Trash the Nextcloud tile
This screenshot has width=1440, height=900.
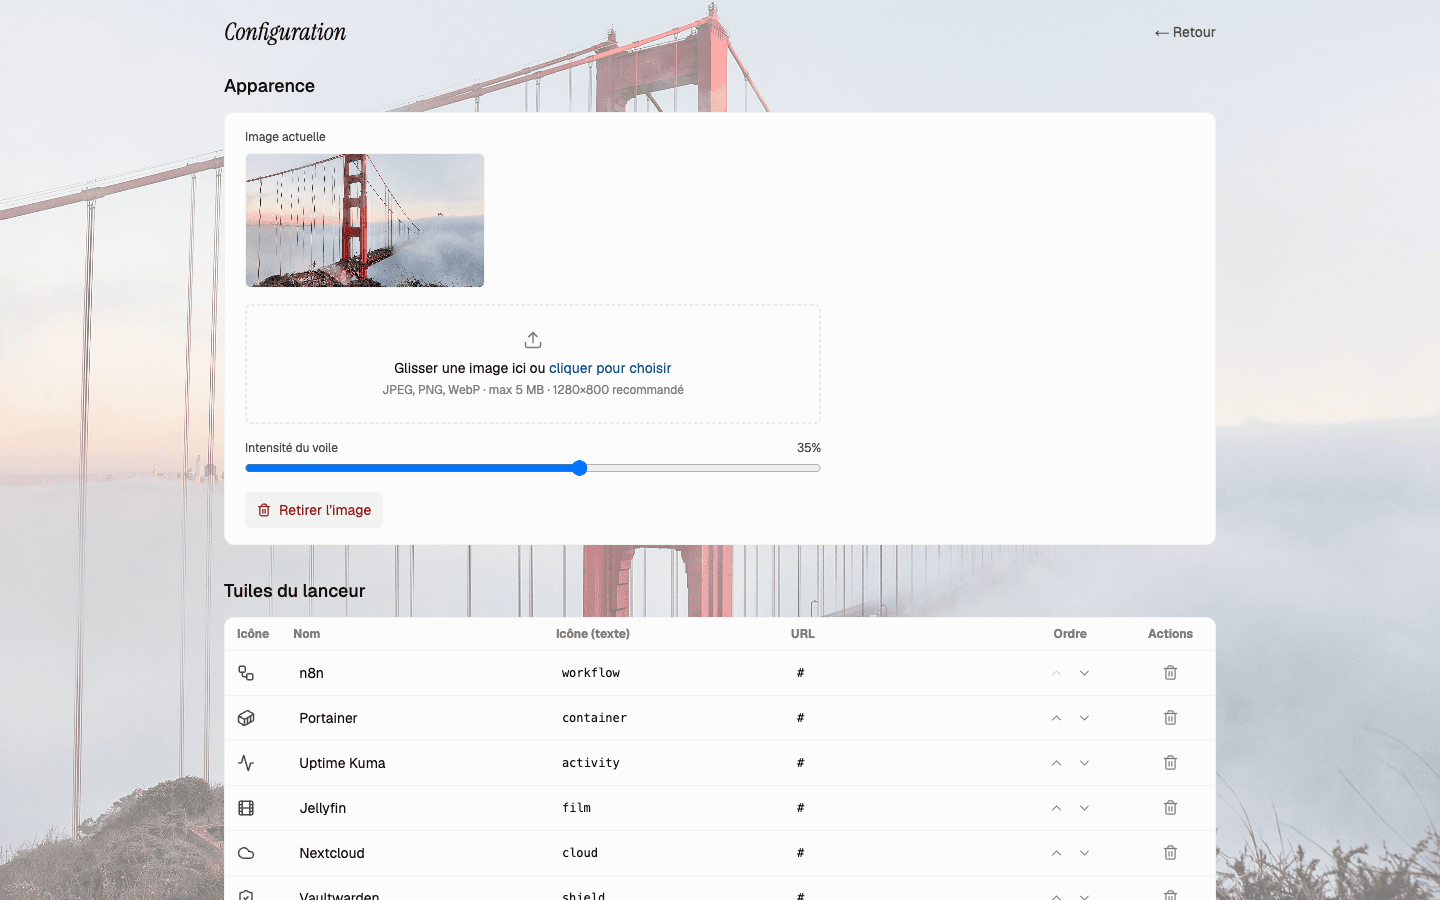(x=1170, y=853)
